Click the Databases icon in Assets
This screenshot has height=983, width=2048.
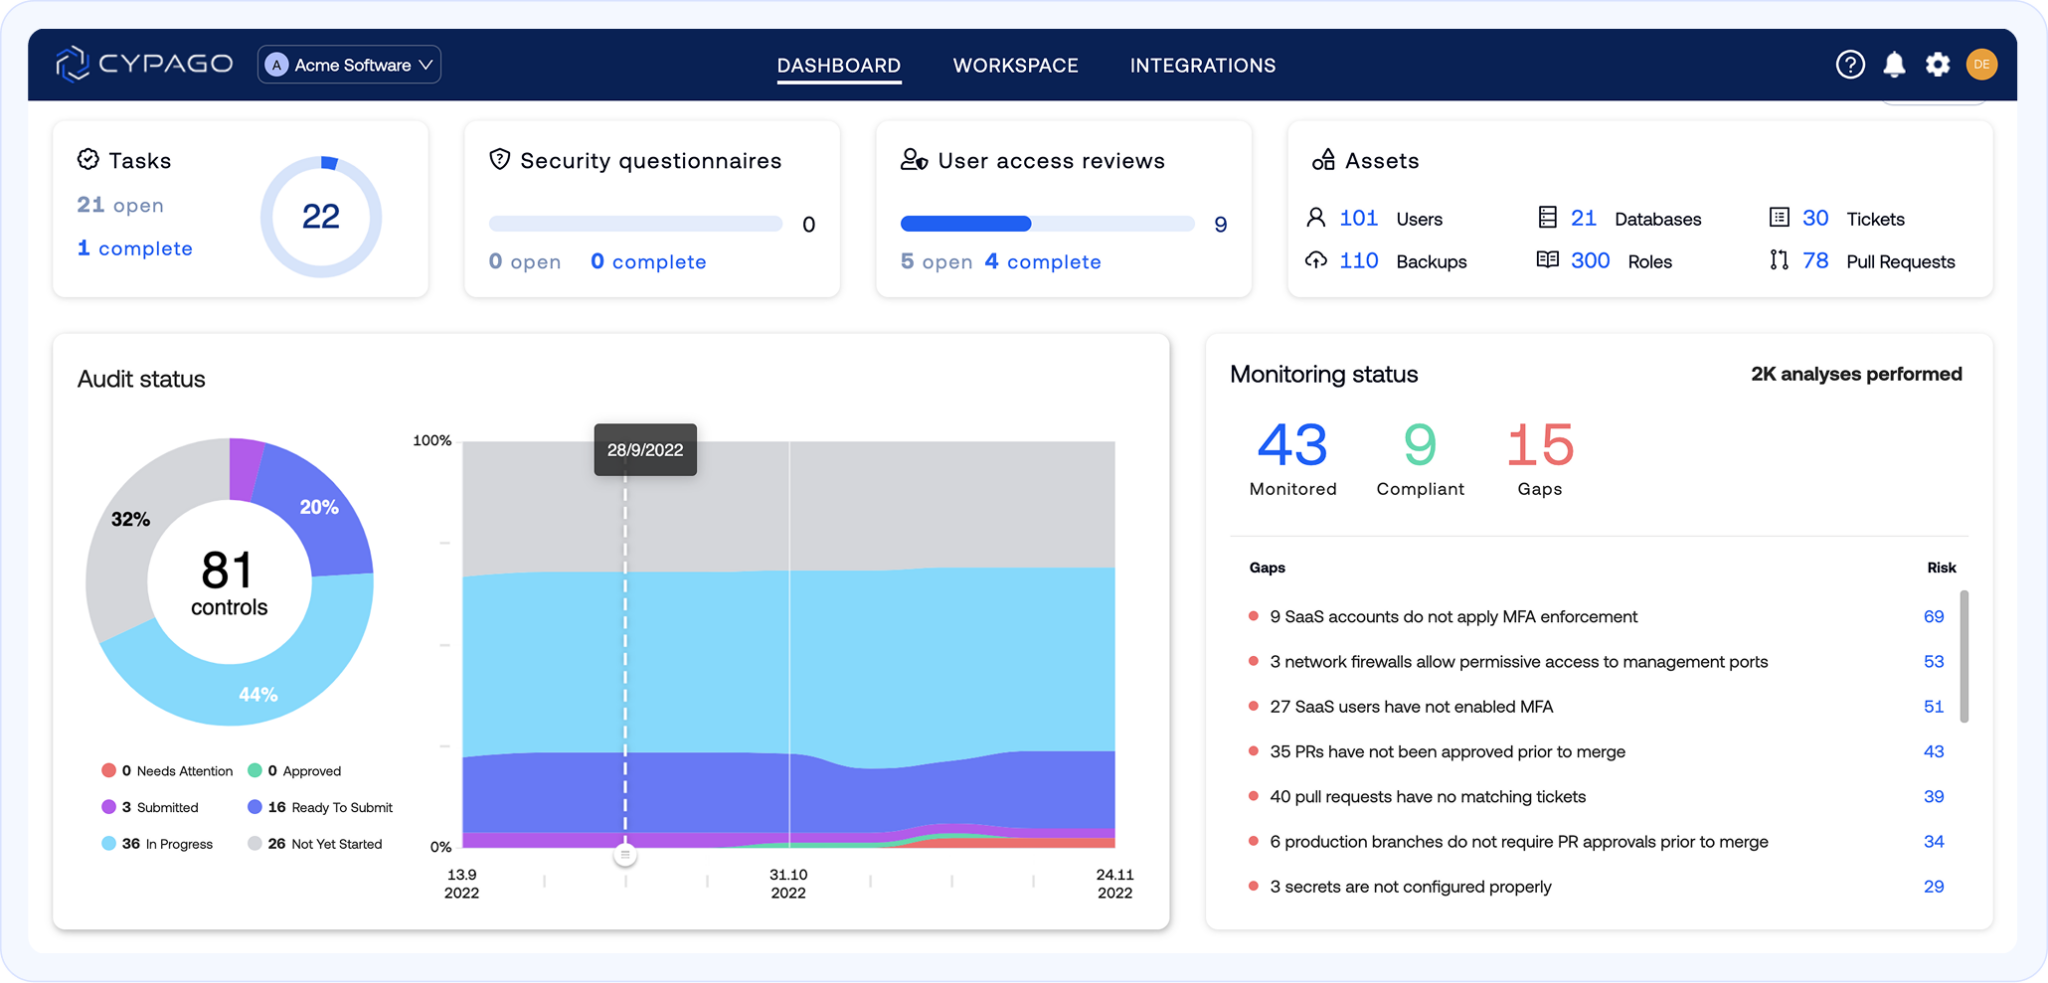[1547, 218]
